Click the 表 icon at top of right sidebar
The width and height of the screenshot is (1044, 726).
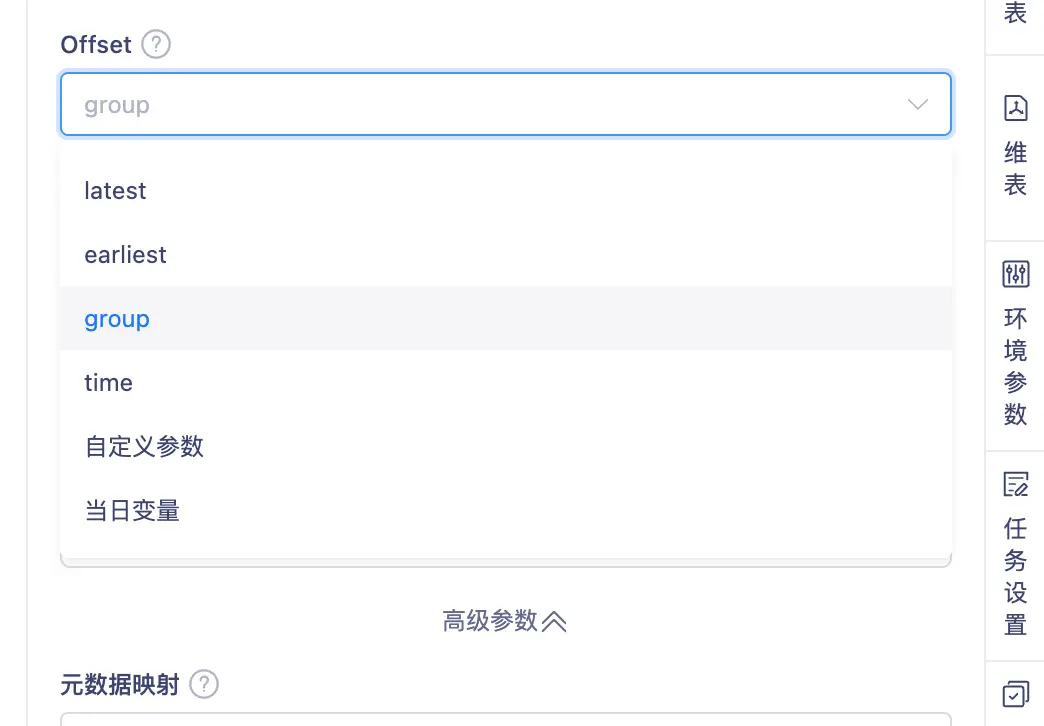[1015, 12]
